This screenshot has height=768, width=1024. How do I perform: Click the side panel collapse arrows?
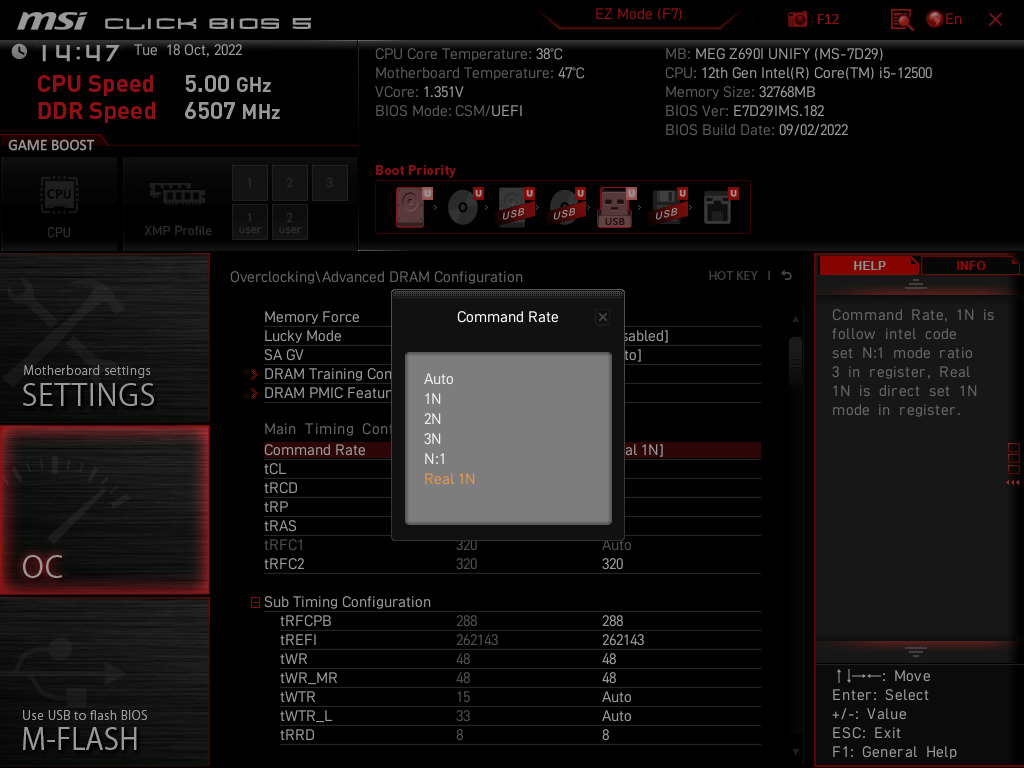coord(1013,483)
